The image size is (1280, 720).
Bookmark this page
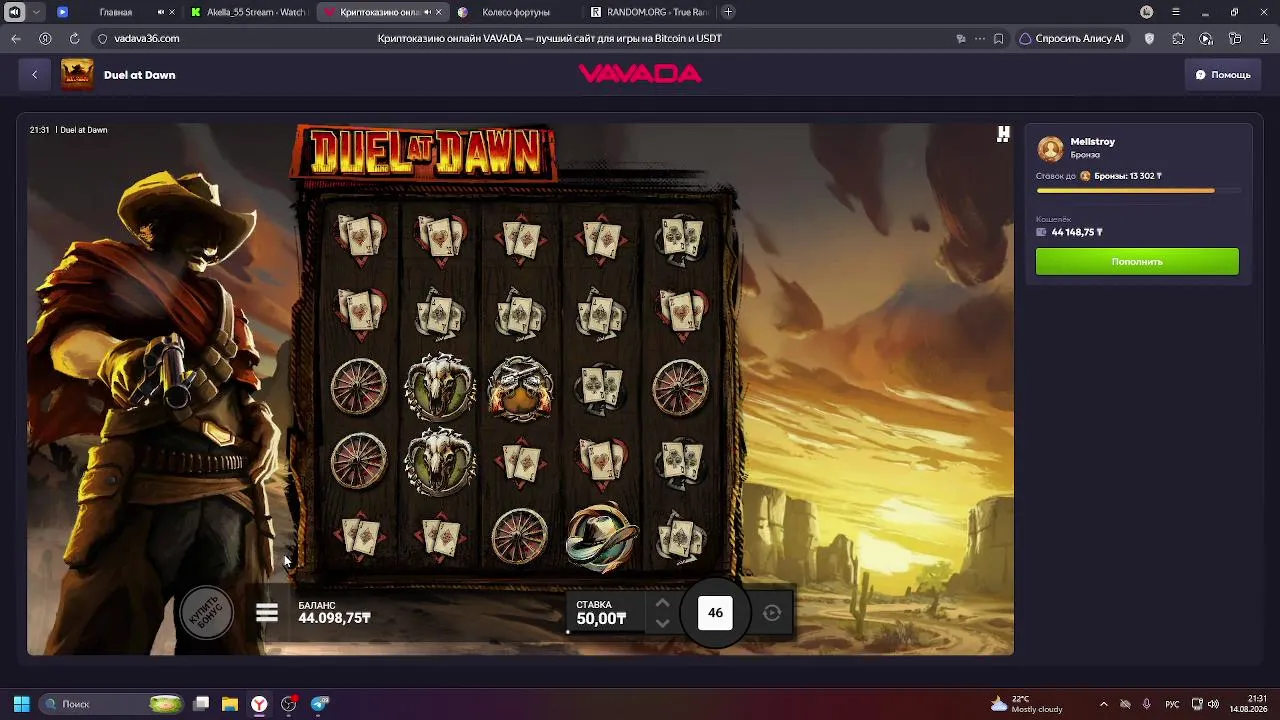(998, 39)
